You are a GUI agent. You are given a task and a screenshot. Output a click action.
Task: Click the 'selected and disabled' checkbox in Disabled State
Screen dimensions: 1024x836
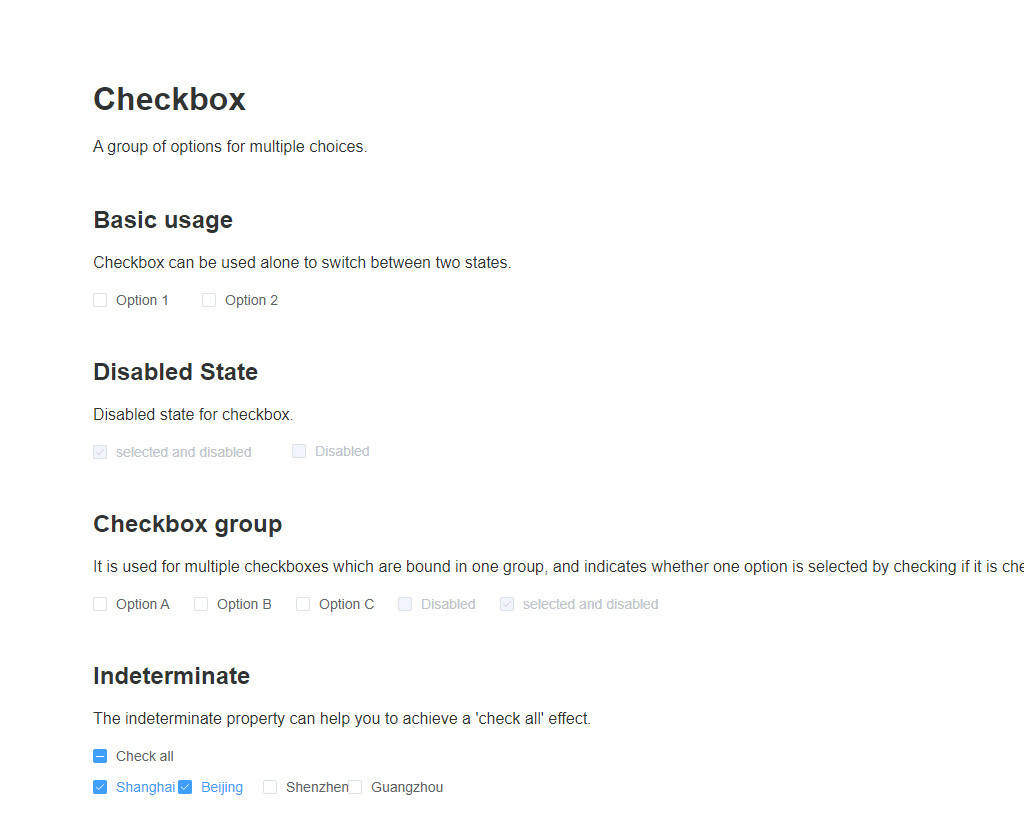(x=100, y=452)
